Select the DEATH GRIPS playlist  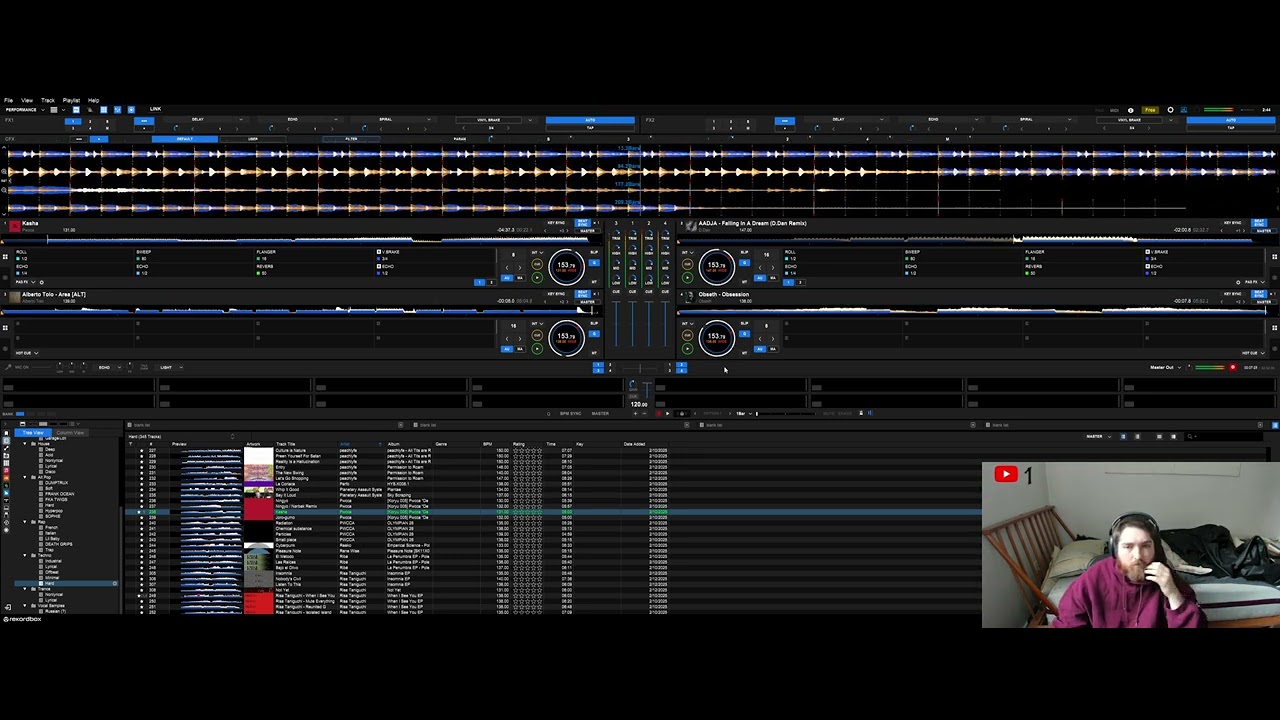tap(59, 544)
